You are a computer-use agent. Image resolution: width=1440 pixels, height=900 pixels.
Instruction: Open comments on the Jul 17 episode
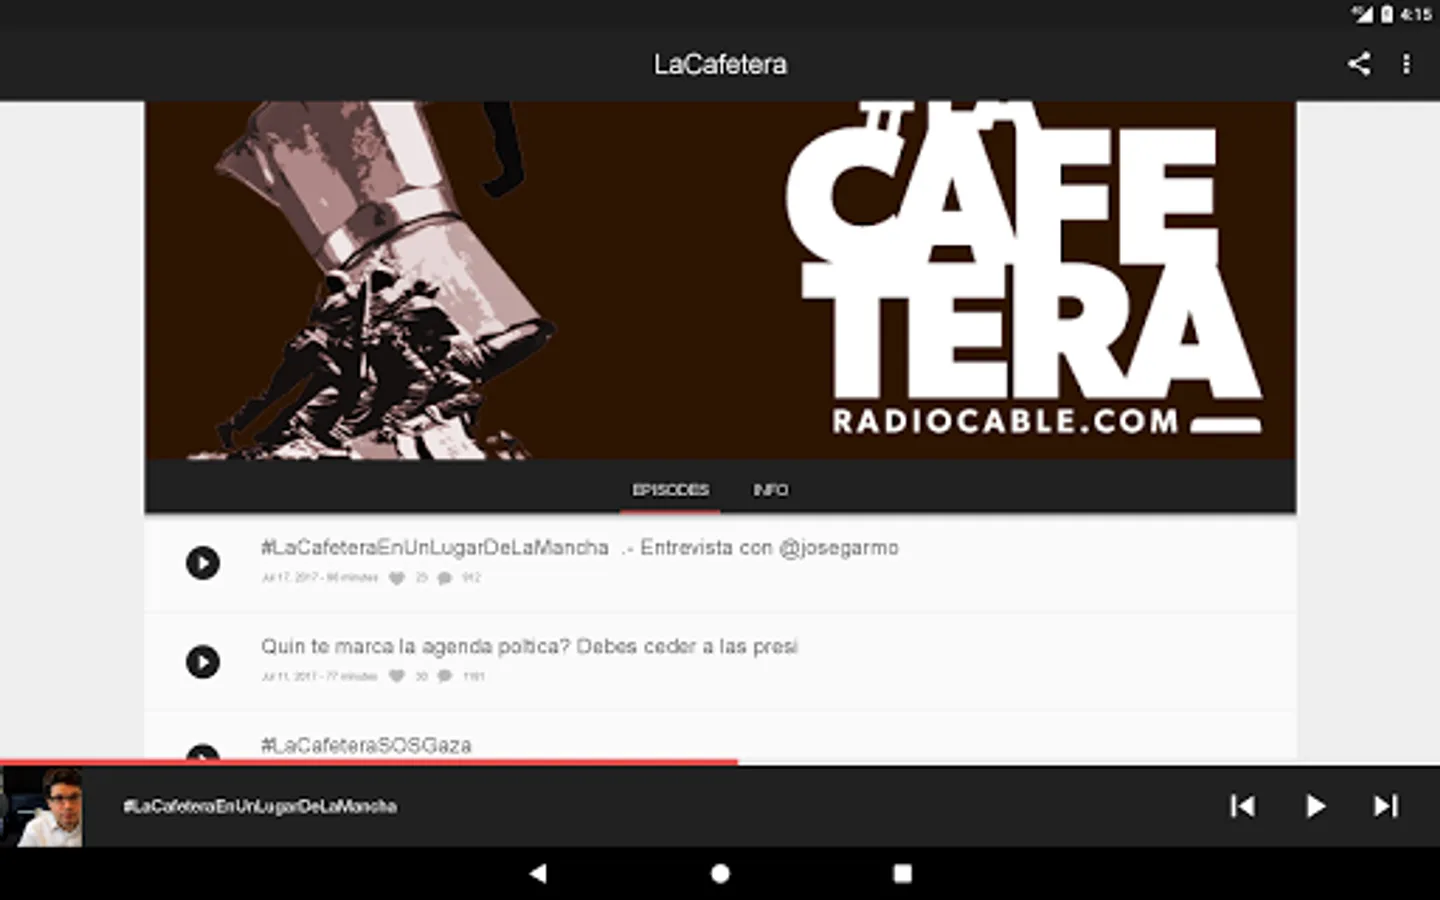coord(445,578)
